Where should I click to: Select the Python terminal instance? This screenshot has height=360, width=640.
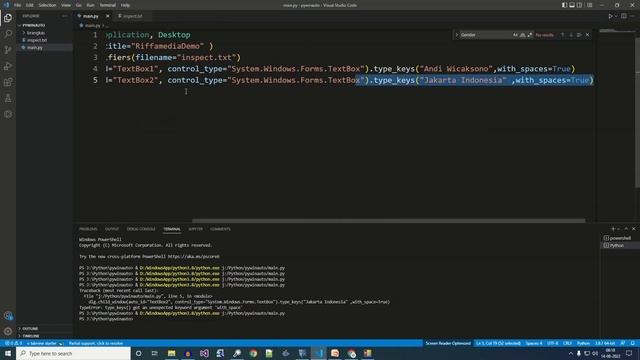(x=620, y=245)
